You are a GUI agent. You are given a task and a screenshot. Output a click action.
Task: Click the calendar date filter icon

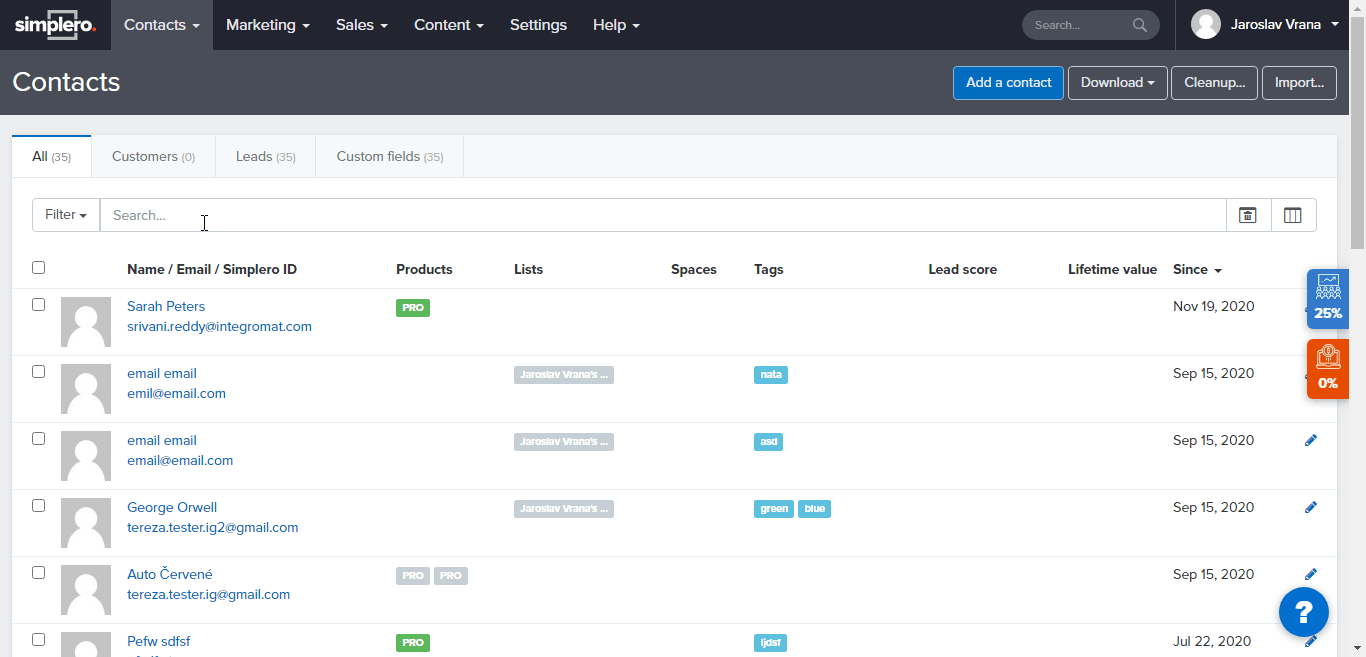pos(1248,215)
